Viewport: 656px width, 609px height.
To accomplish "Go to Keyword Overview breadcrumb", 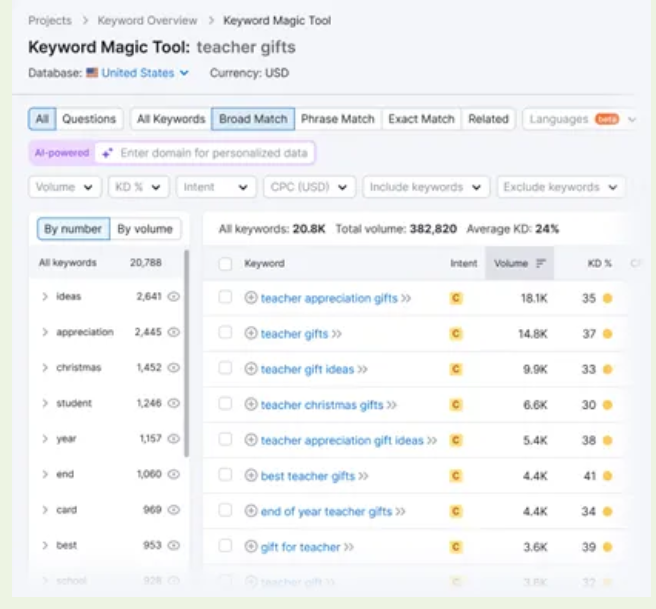I will tap(147, 20).
